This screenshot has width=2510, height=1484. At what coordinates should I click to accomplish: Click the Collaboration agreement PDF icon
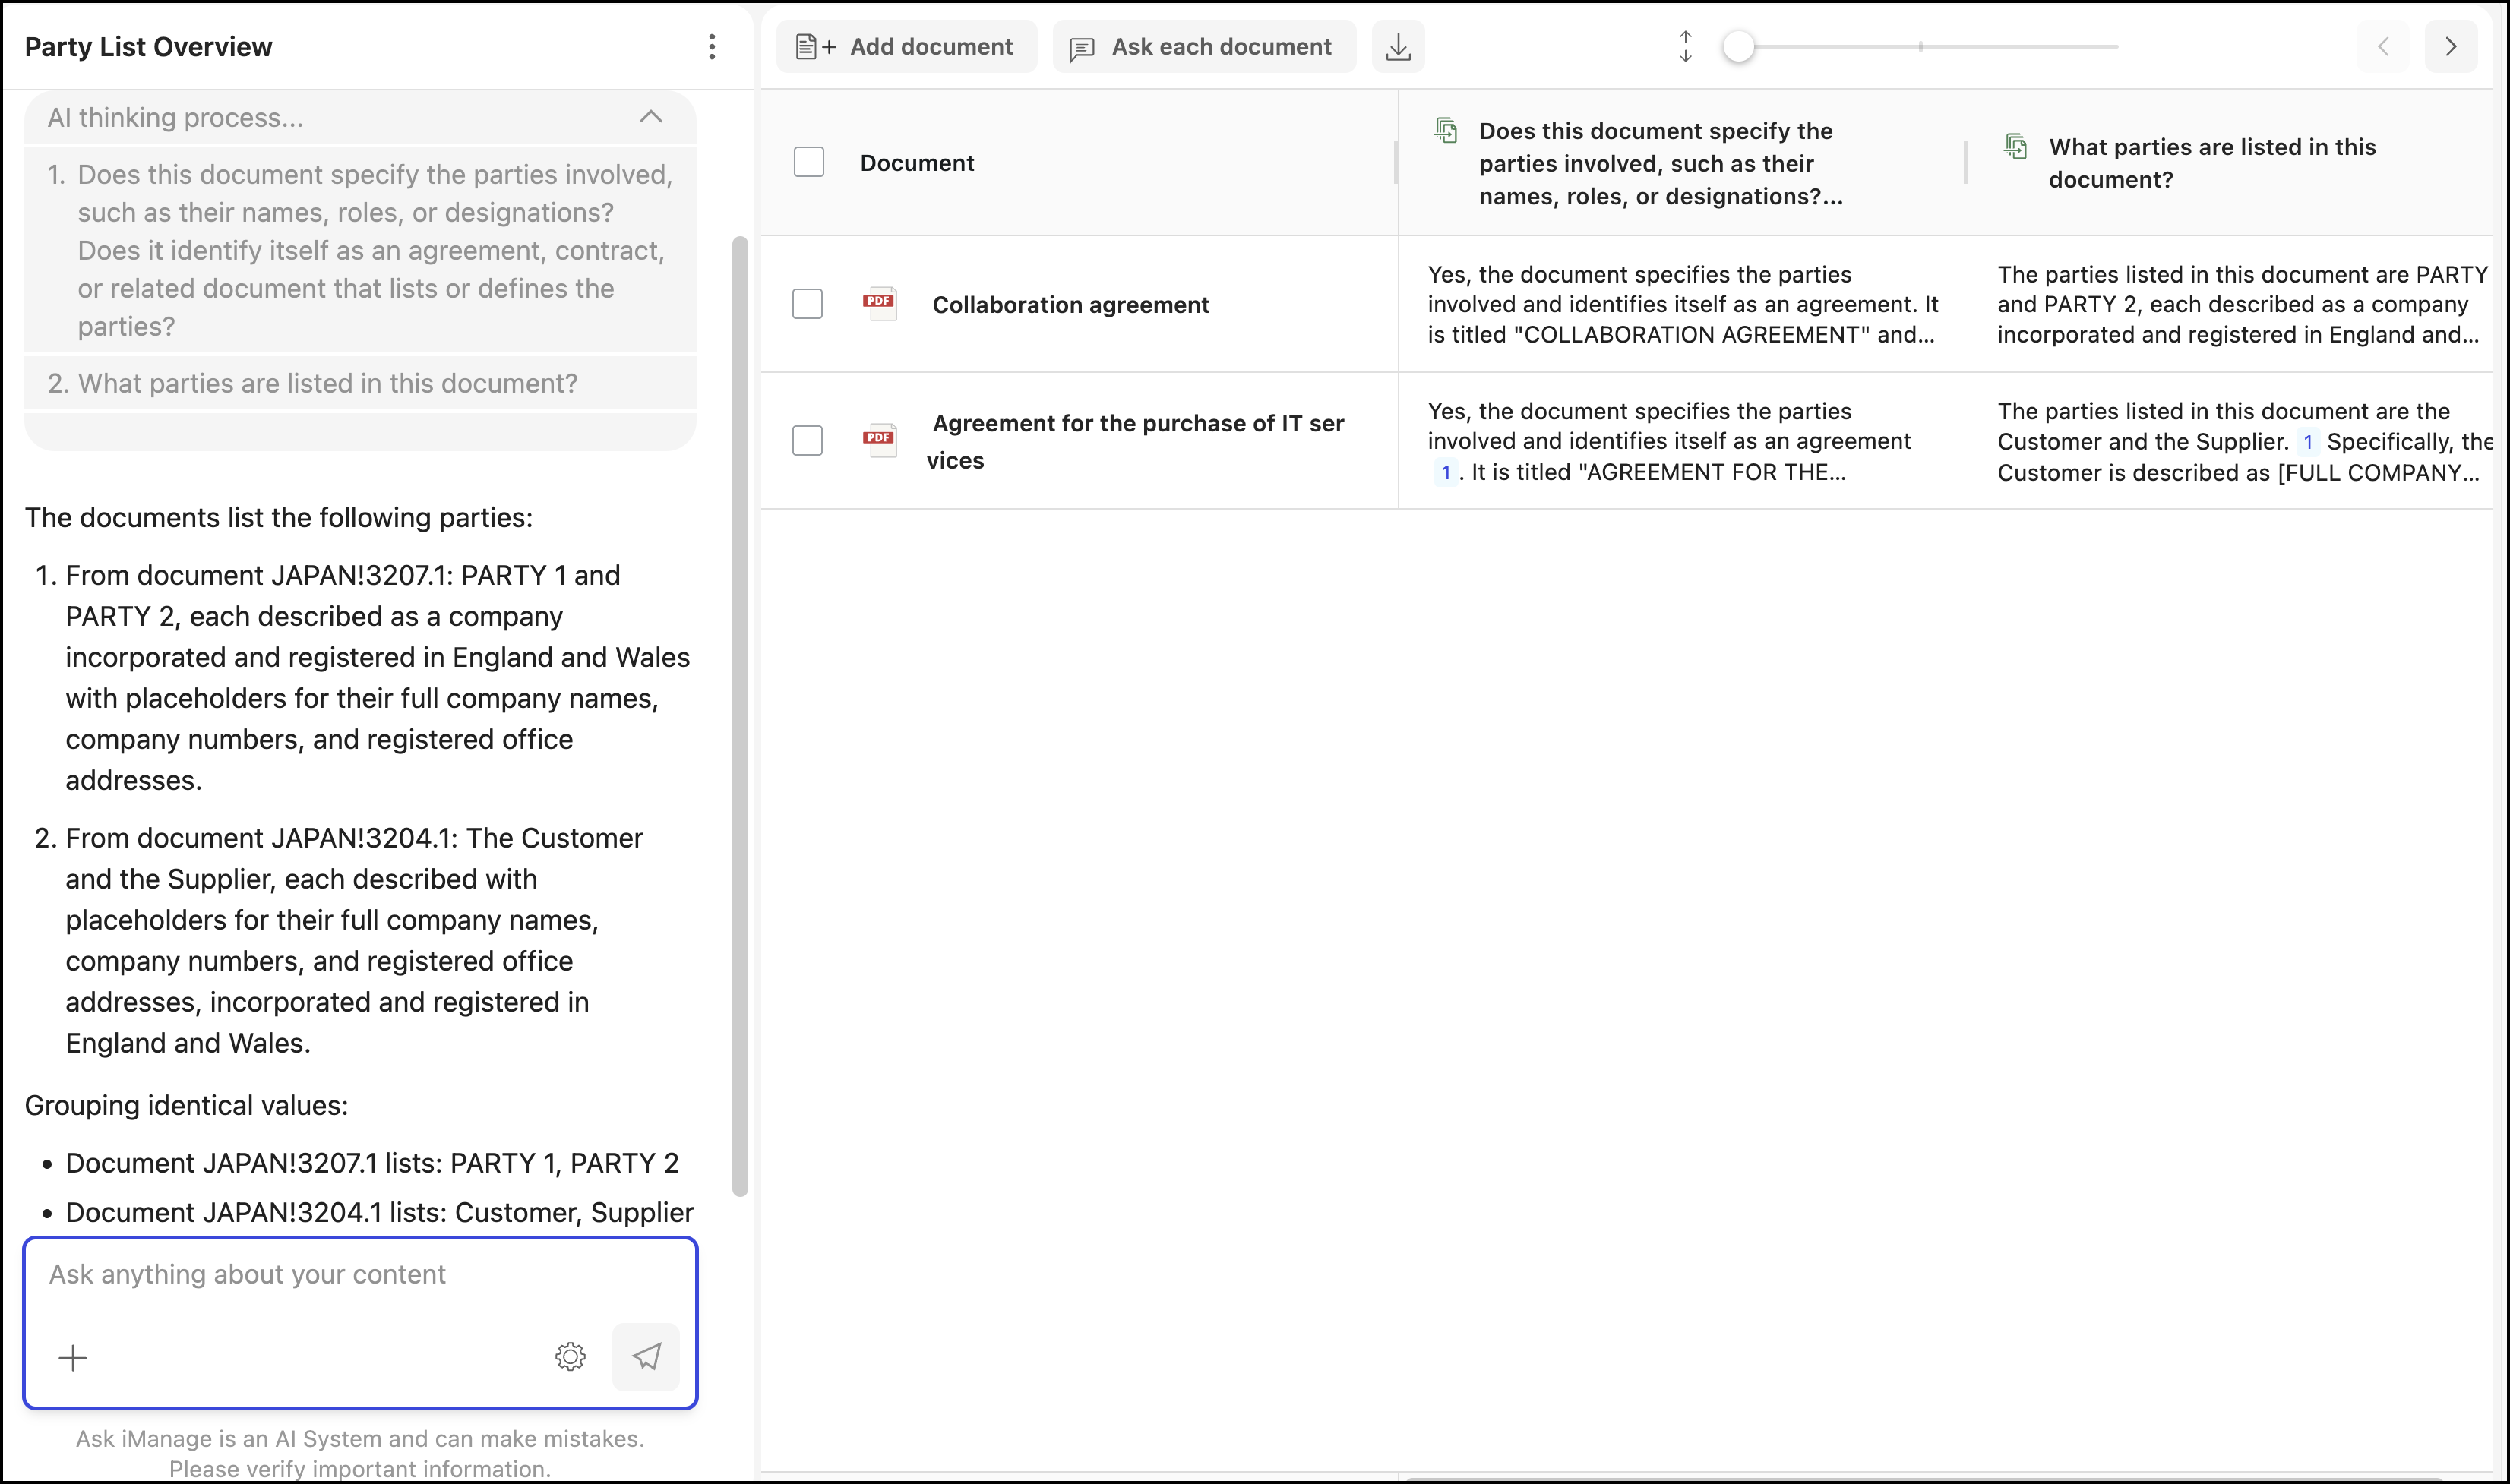coord(879,304)
